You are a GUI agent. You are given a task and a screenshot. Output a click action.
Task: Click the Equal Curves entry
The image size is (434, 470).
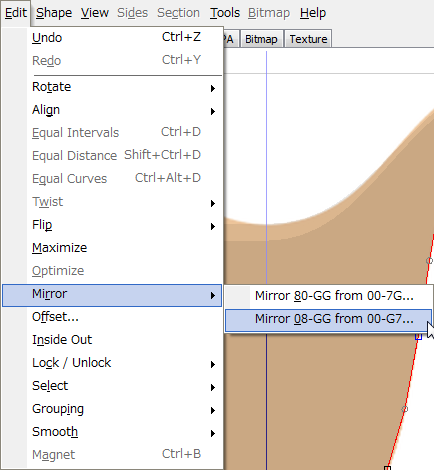[x=112, y=179]
